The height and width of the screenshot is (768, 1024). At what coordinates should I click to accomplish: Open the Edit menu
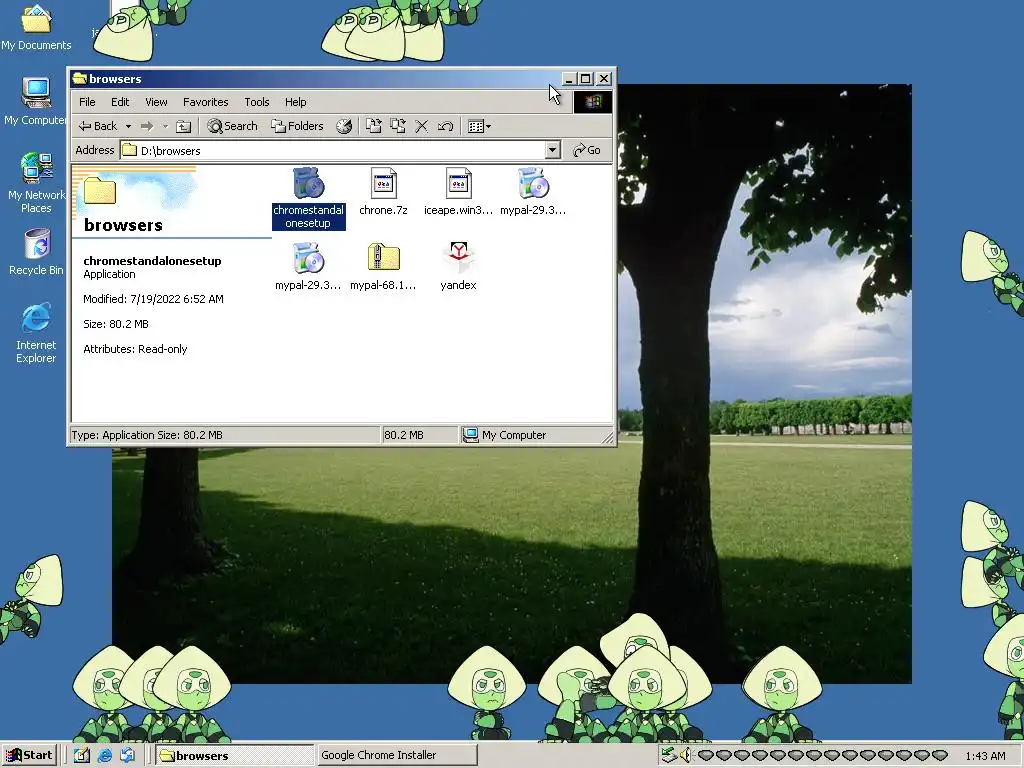click(120, 102)
